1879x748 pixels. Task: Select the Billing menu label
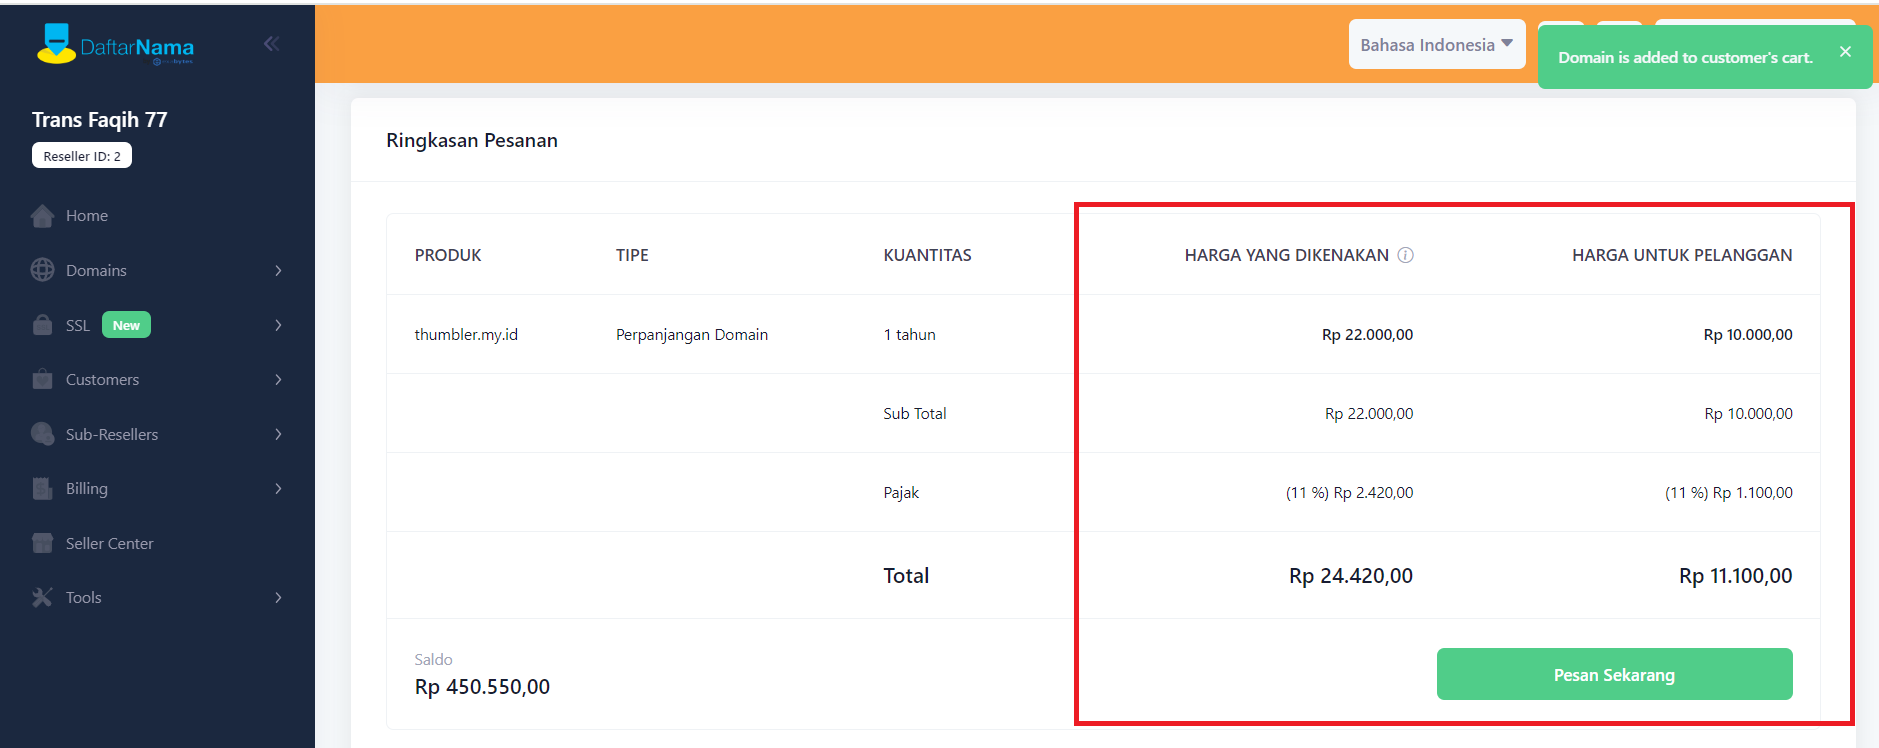(87, 489)
